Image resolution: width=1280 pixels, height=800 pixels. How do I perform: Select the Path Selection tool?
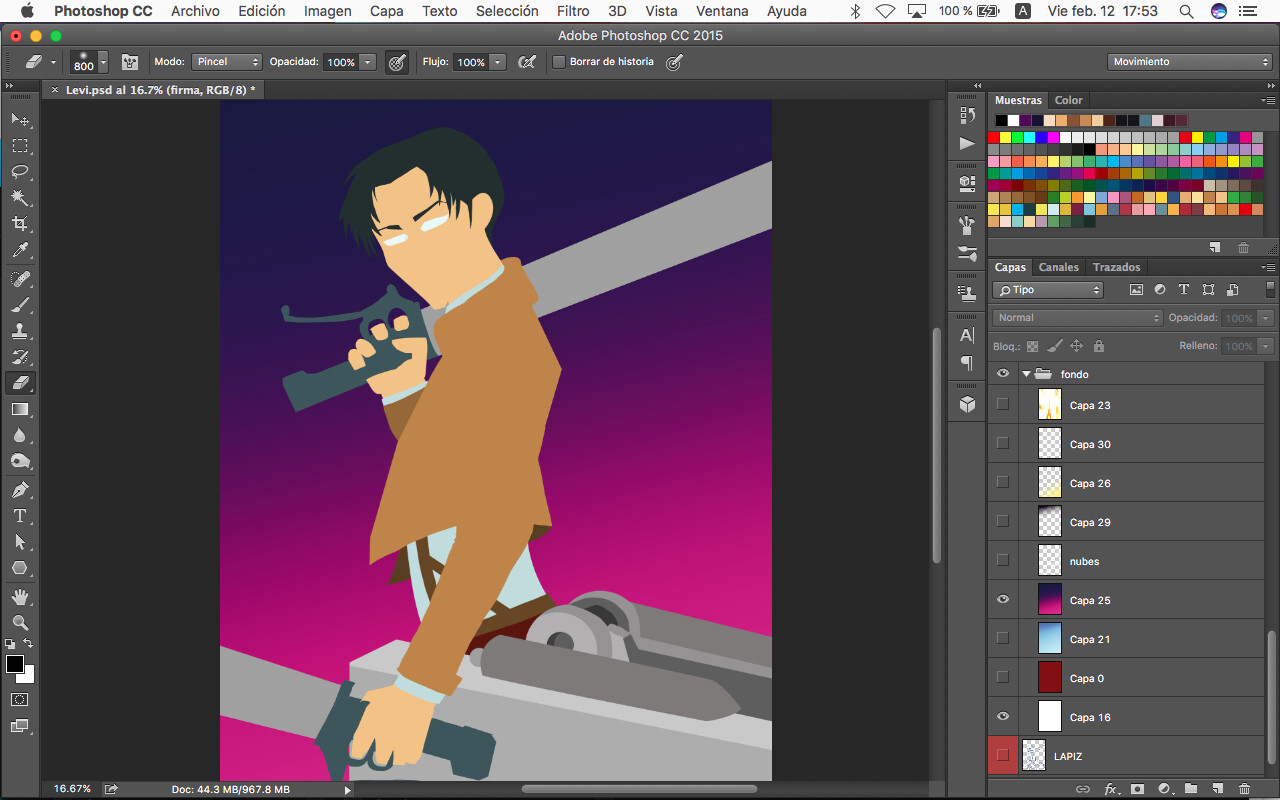pos(20,542)
